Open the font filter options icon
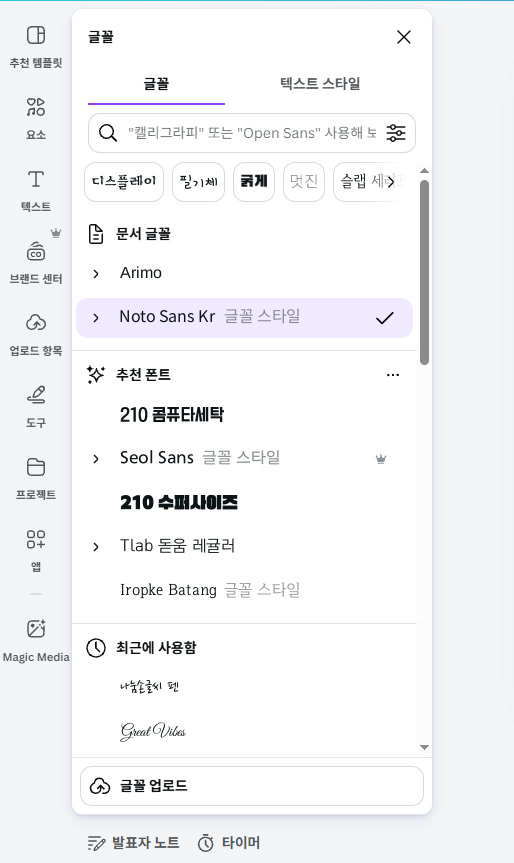514x863 pixels. click(x=396, y=133)
